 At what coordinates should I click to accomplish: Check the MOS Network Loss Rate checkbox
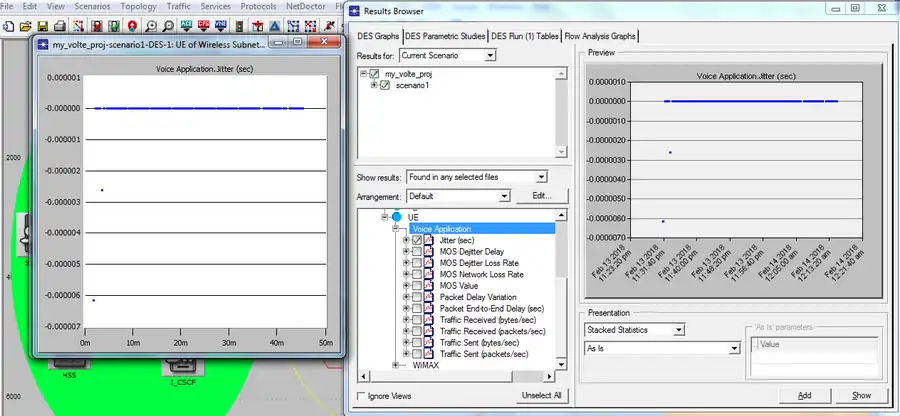(417, 274)
